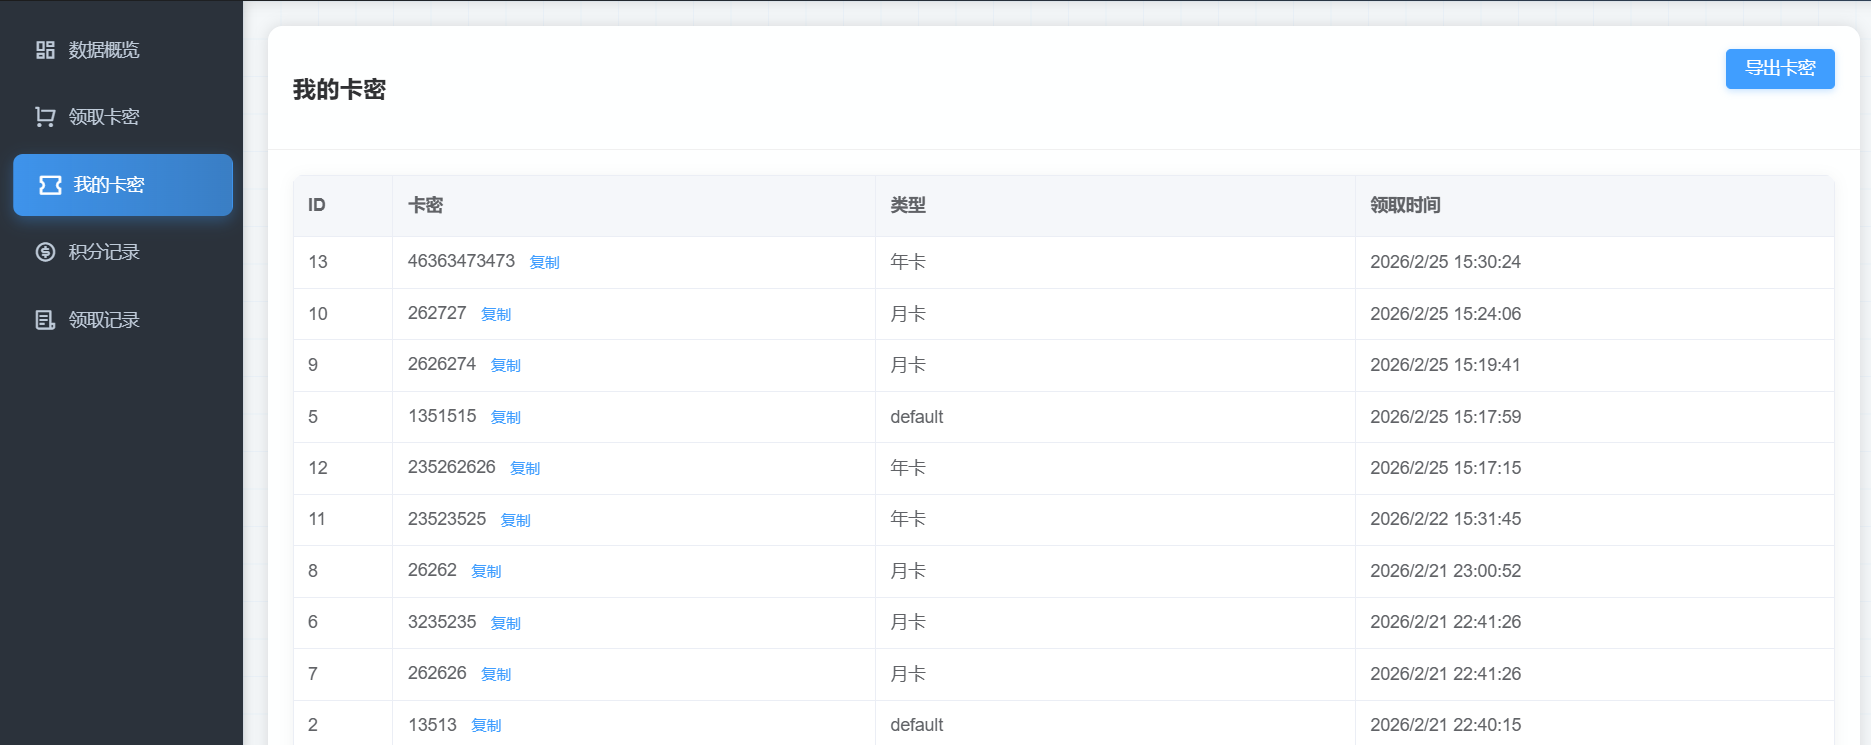Click 复制 beside 262626

496,674
